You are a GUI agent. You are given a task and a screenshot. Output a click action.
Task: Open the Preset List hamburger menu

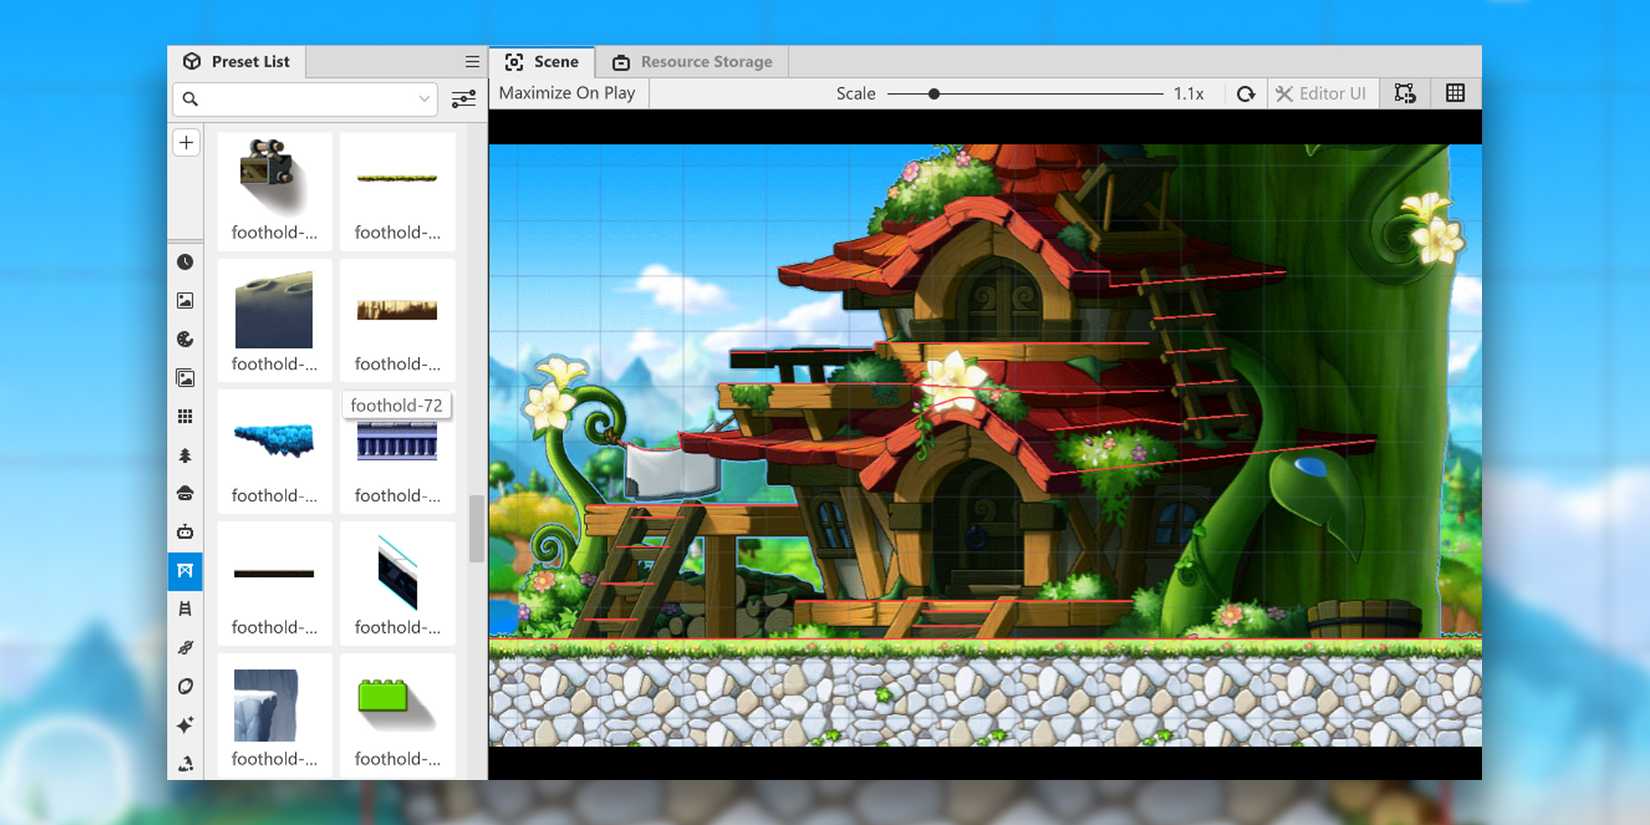coord(472,62)
